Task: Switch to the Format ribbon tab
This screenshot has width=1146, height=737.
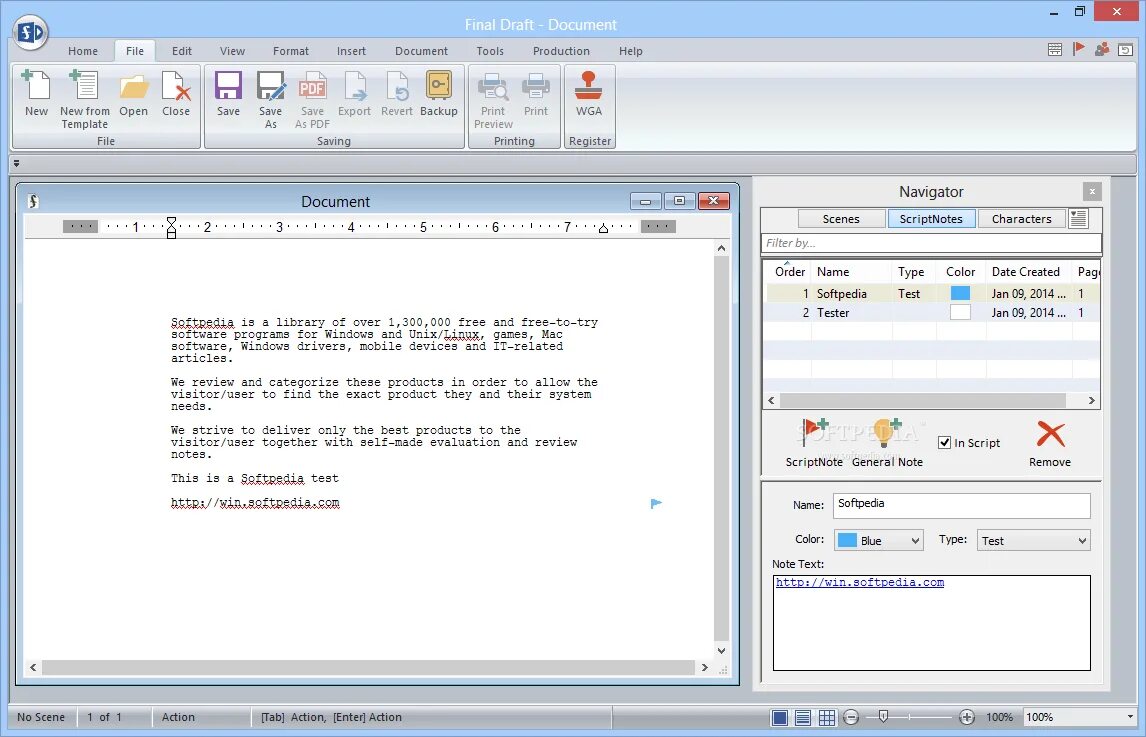Action: (x=291, y=51)
